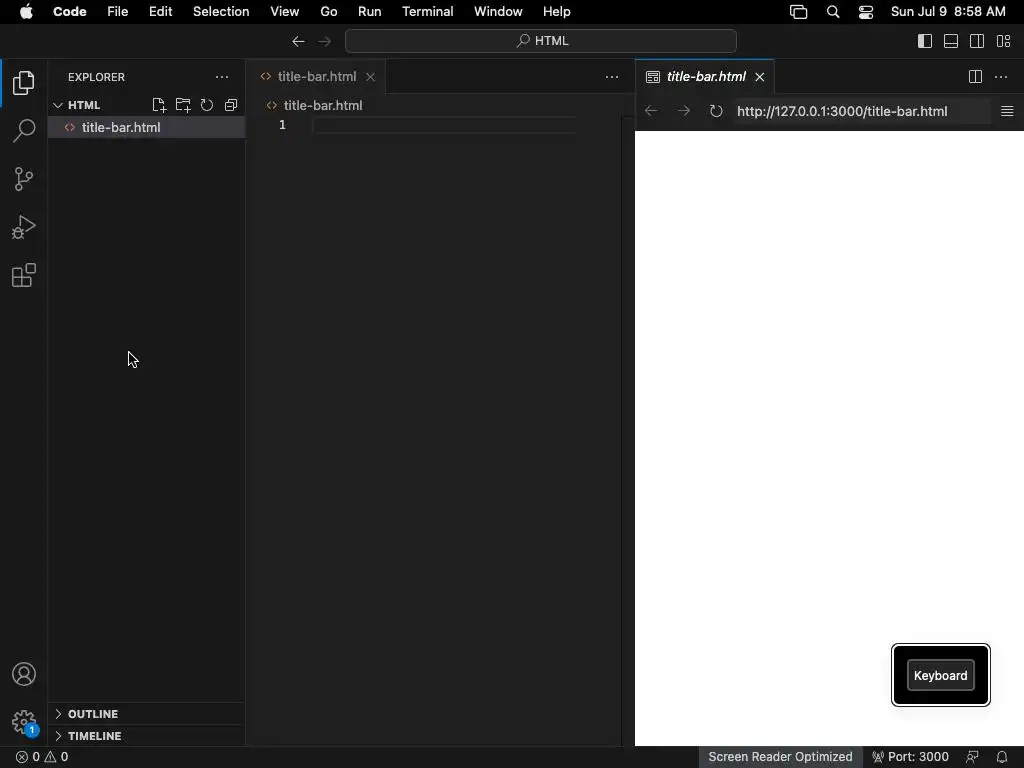Click the title-bar.html breadcrumb
This screenshot has height=768, width=1024.
pyautogui.click(x=314, y=105)
